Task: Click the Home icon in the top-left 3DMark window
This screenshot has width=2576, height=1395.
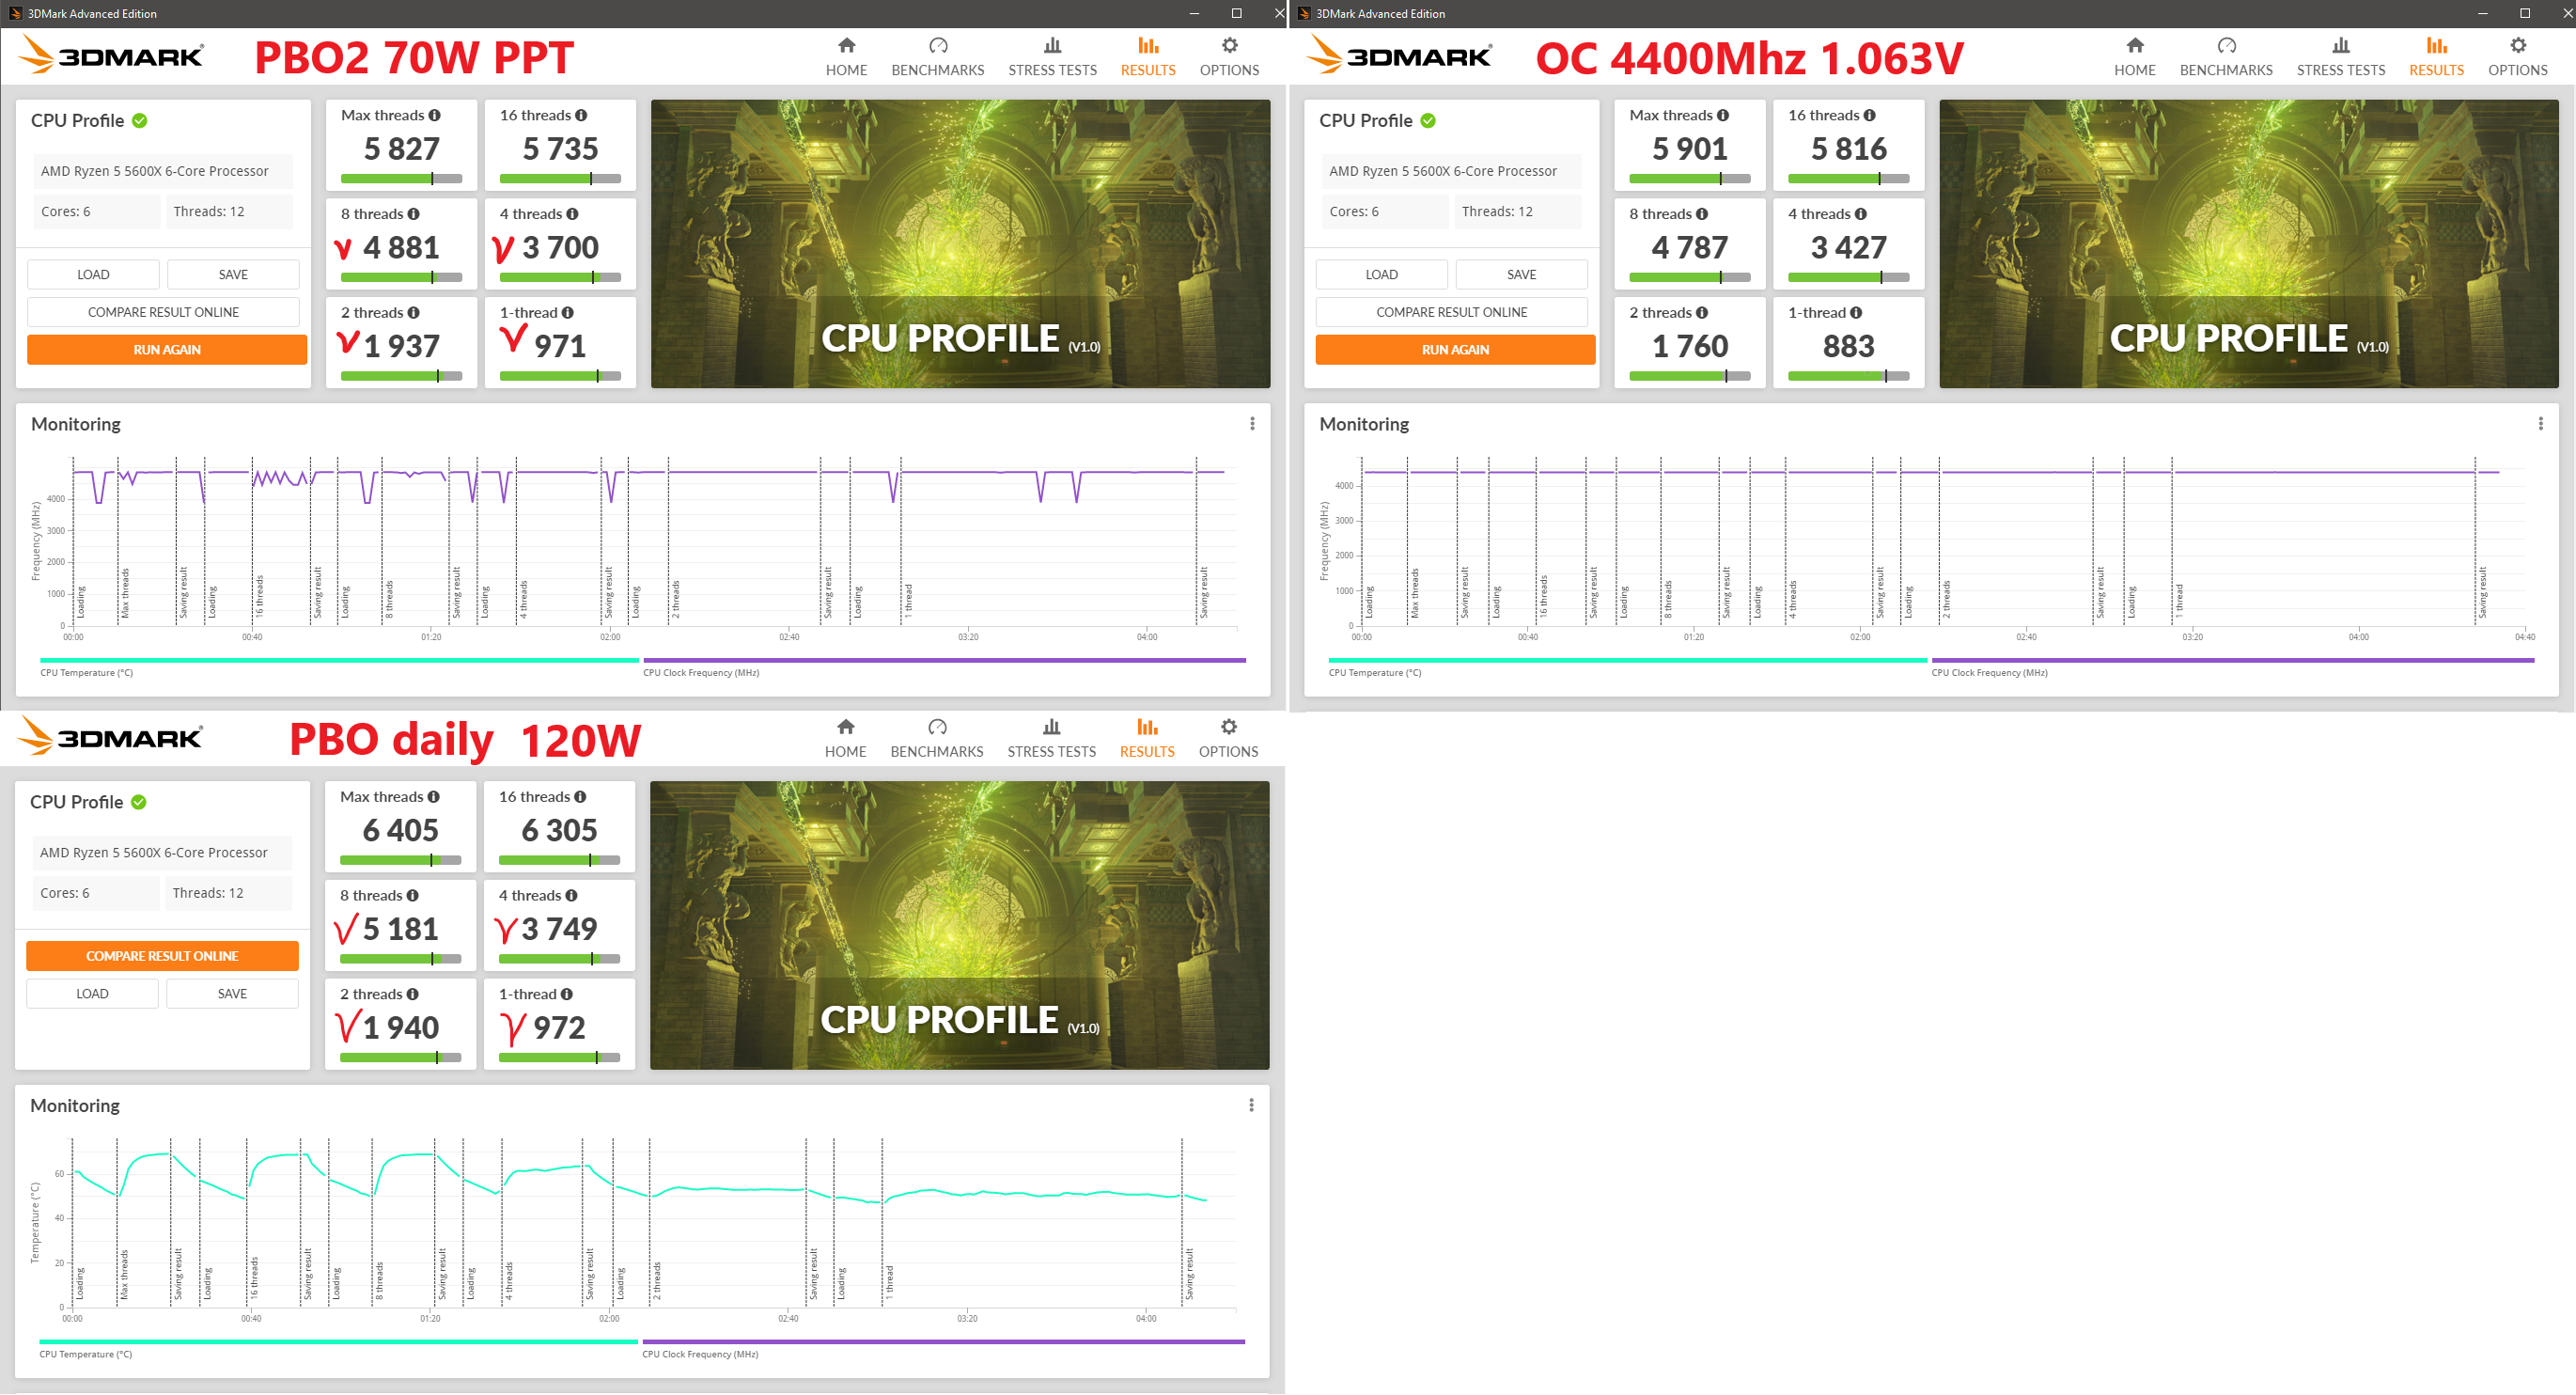Action: [846, 46]
